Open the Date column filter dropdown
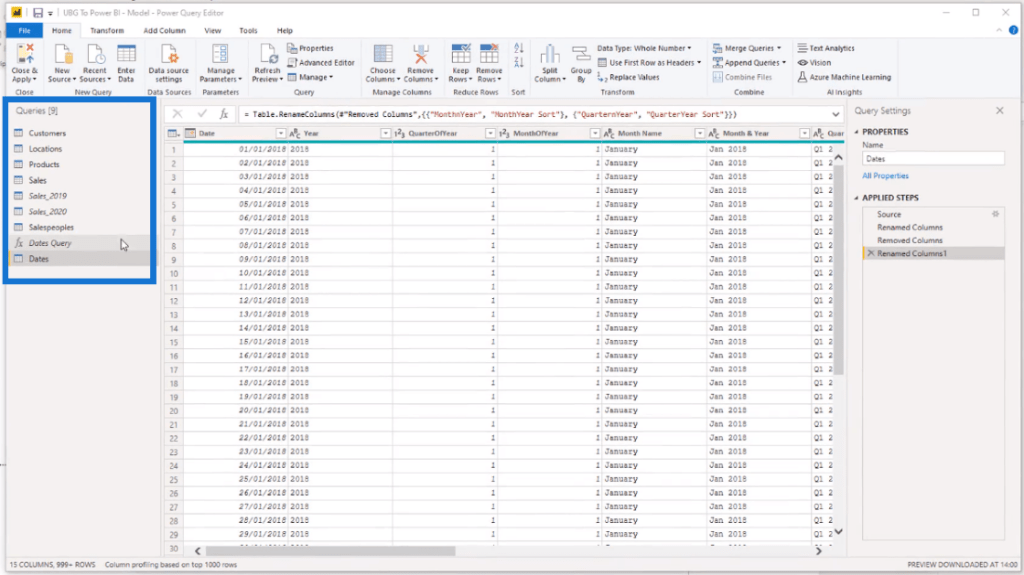Screen dimensions: 1024x575 [x=280, y=133]
